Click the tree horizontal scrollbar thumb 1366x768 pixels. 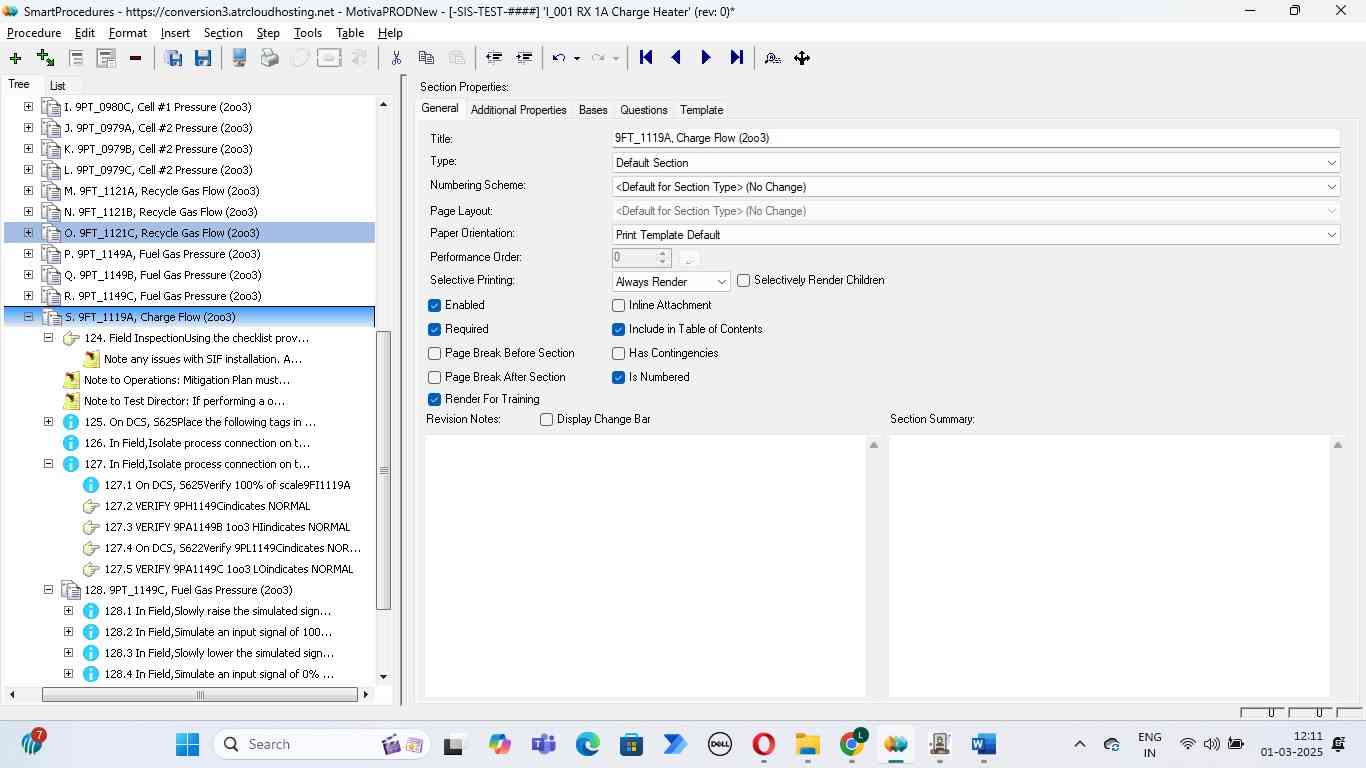200,695
